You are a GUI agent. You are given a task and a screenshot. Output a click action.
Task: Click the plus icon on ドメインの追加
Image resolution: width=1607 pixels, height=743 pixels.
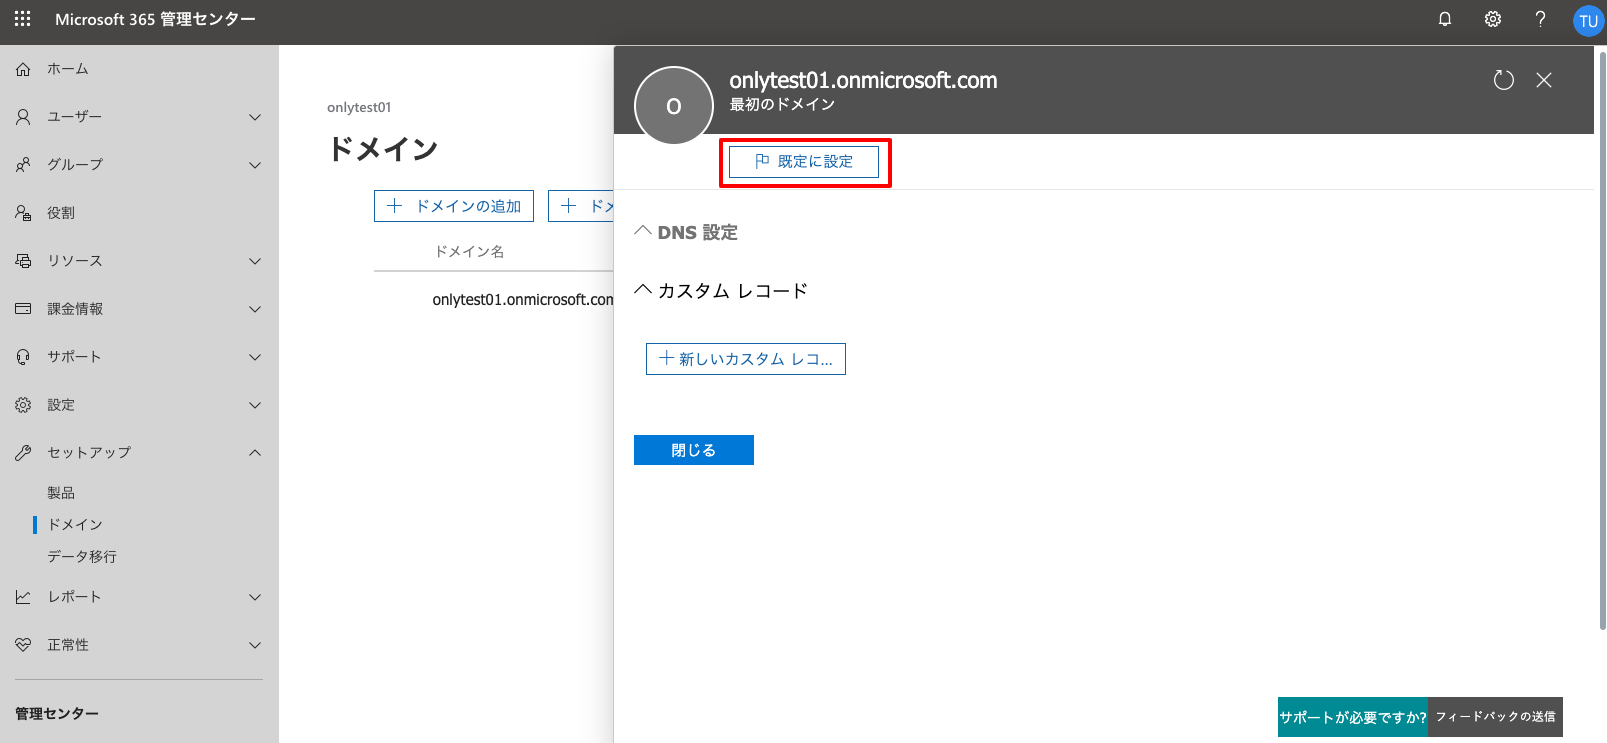pos(395,206)
